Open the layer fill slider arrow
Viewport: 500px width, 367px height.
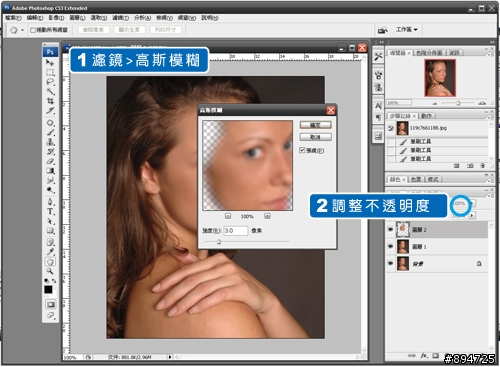[x=472, y=216]
